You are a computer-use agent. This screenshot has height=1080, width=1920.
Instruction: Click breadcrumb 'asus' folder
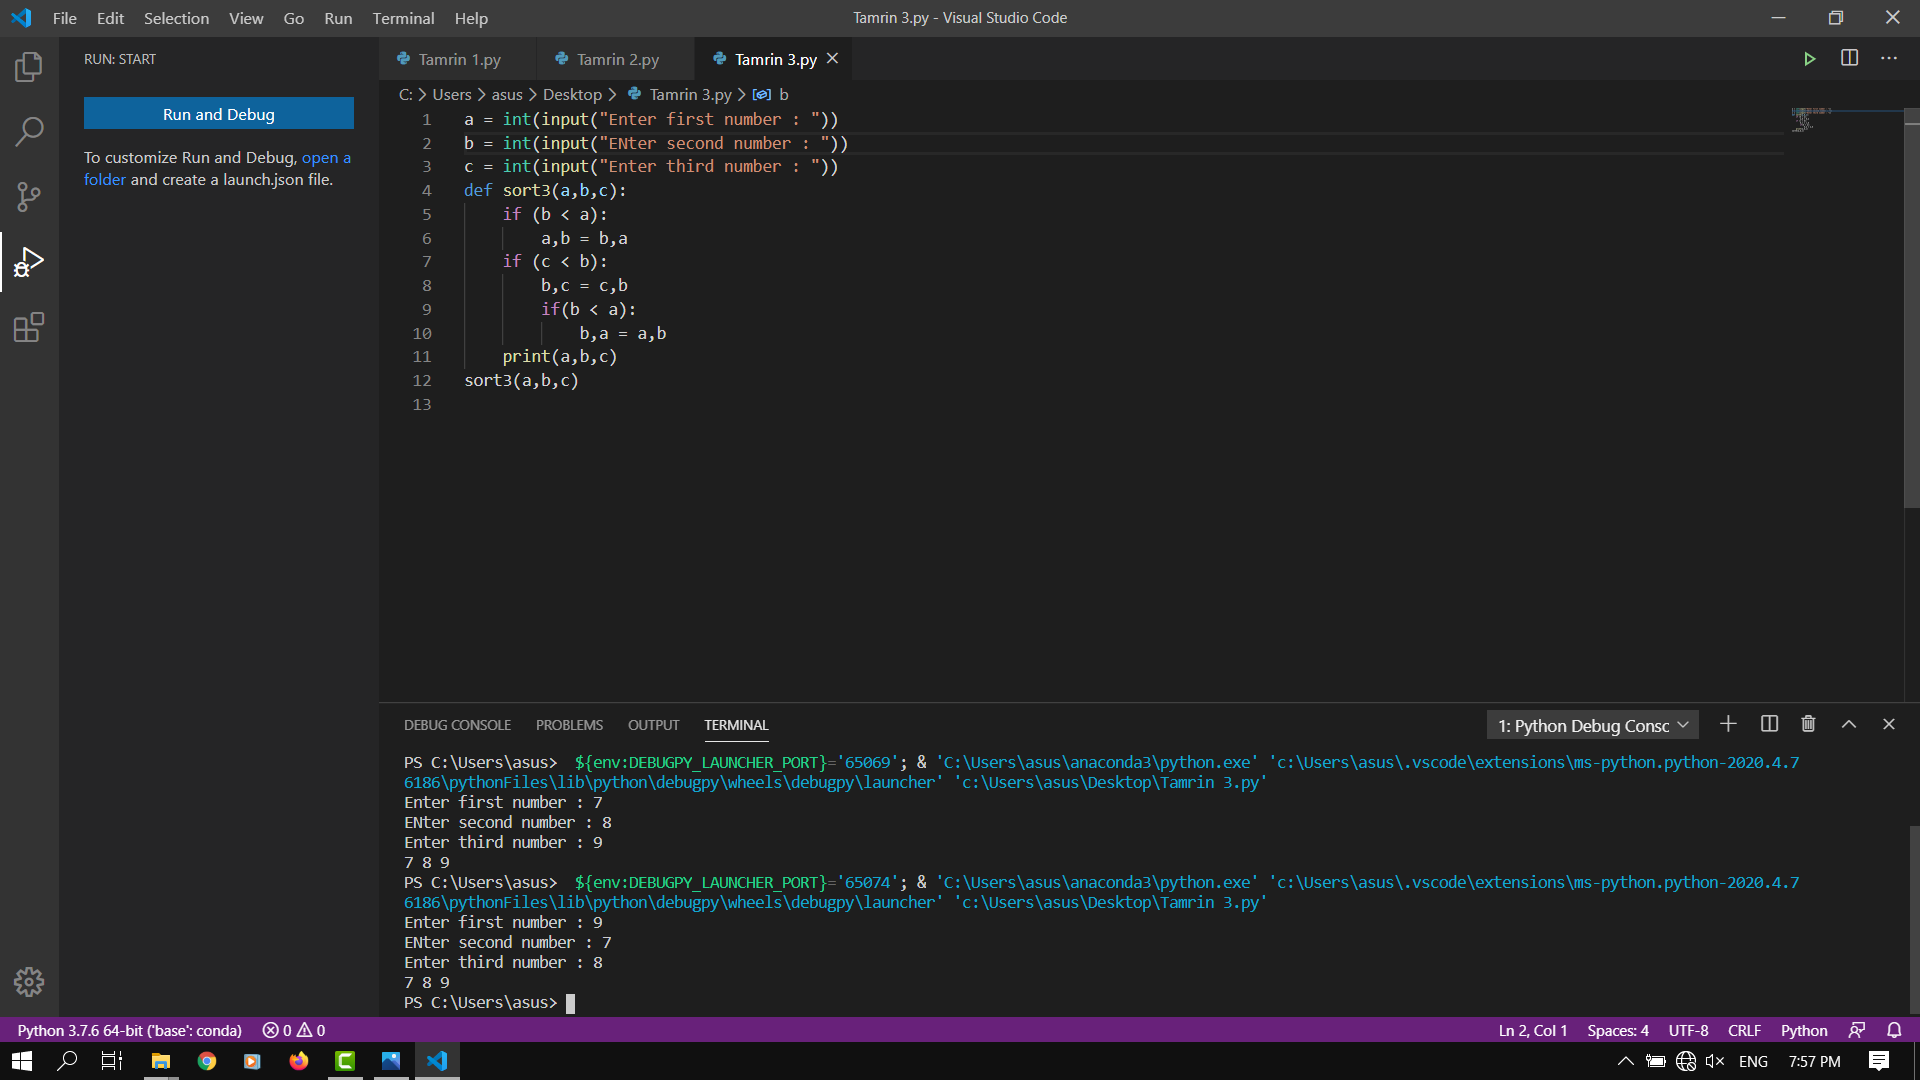(x=507, y=94)
